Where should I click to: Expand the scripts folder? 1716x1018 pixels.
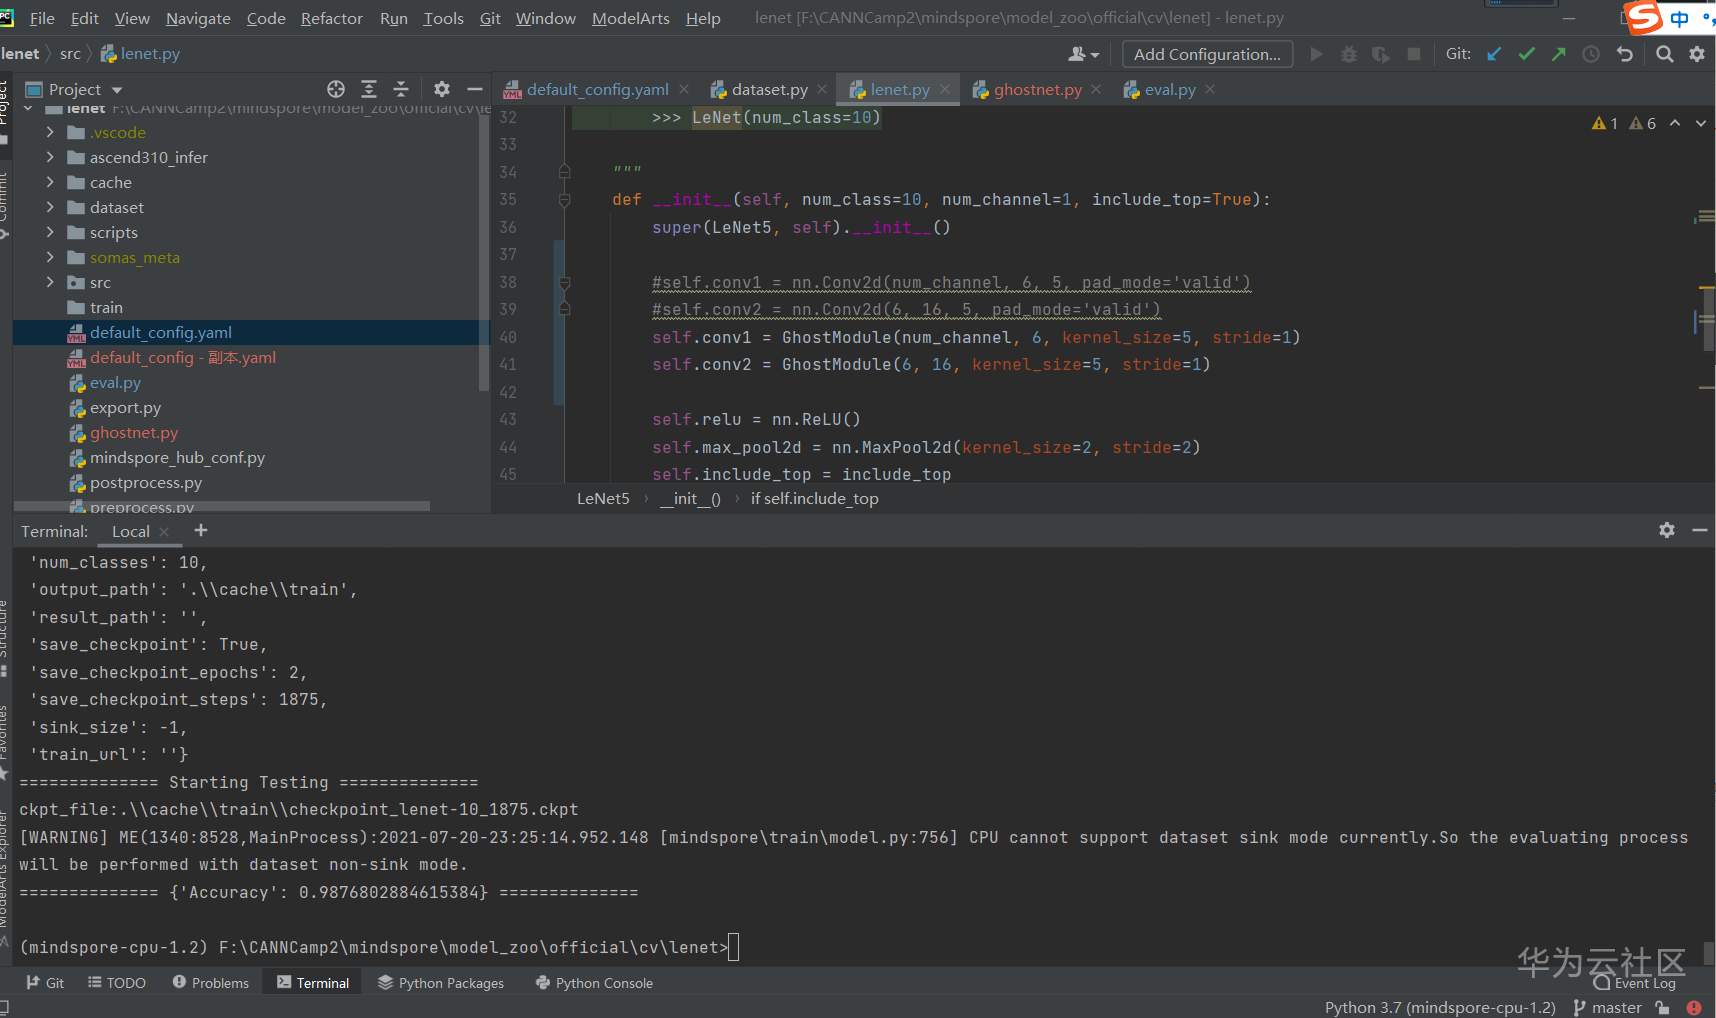click(x=50, y=232)
